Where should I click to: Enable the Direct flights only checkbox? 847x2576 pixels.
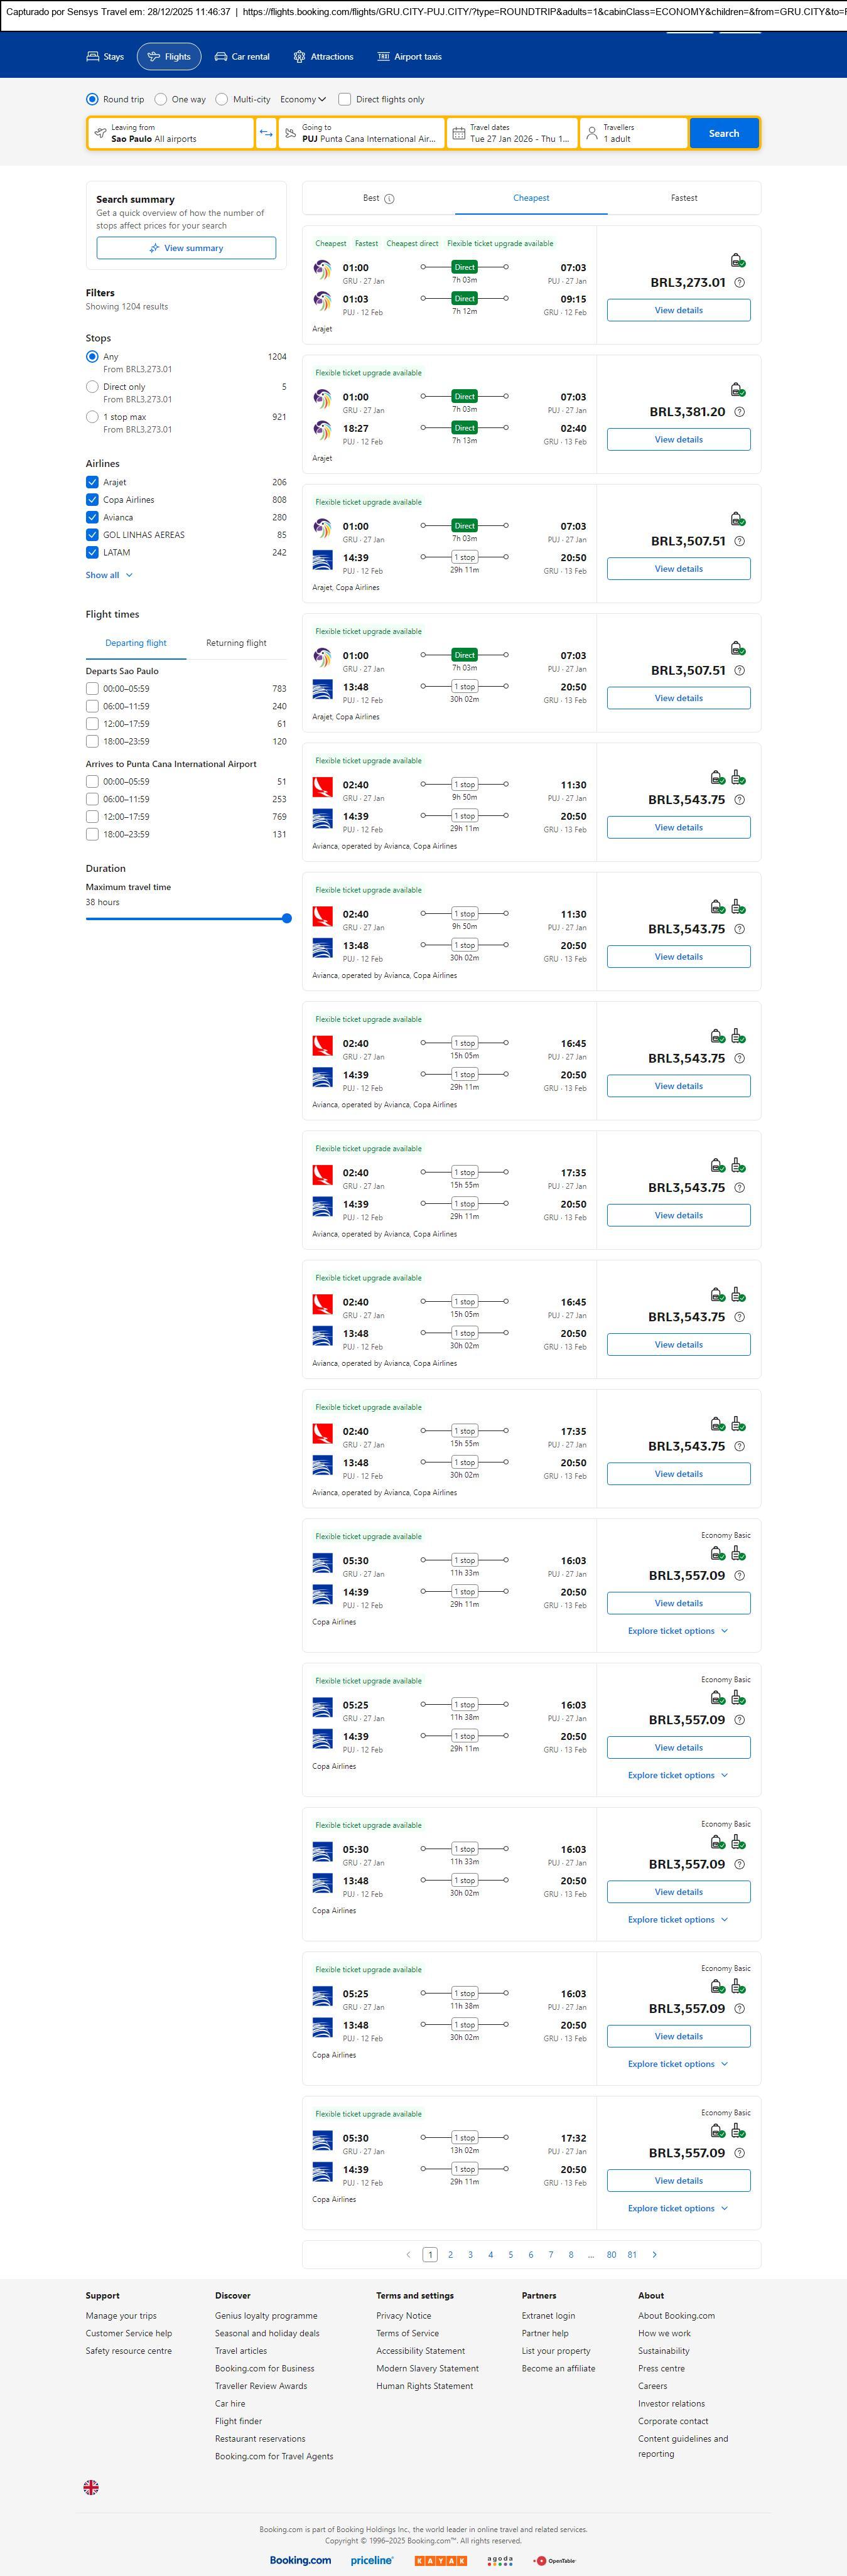point(345,99)
